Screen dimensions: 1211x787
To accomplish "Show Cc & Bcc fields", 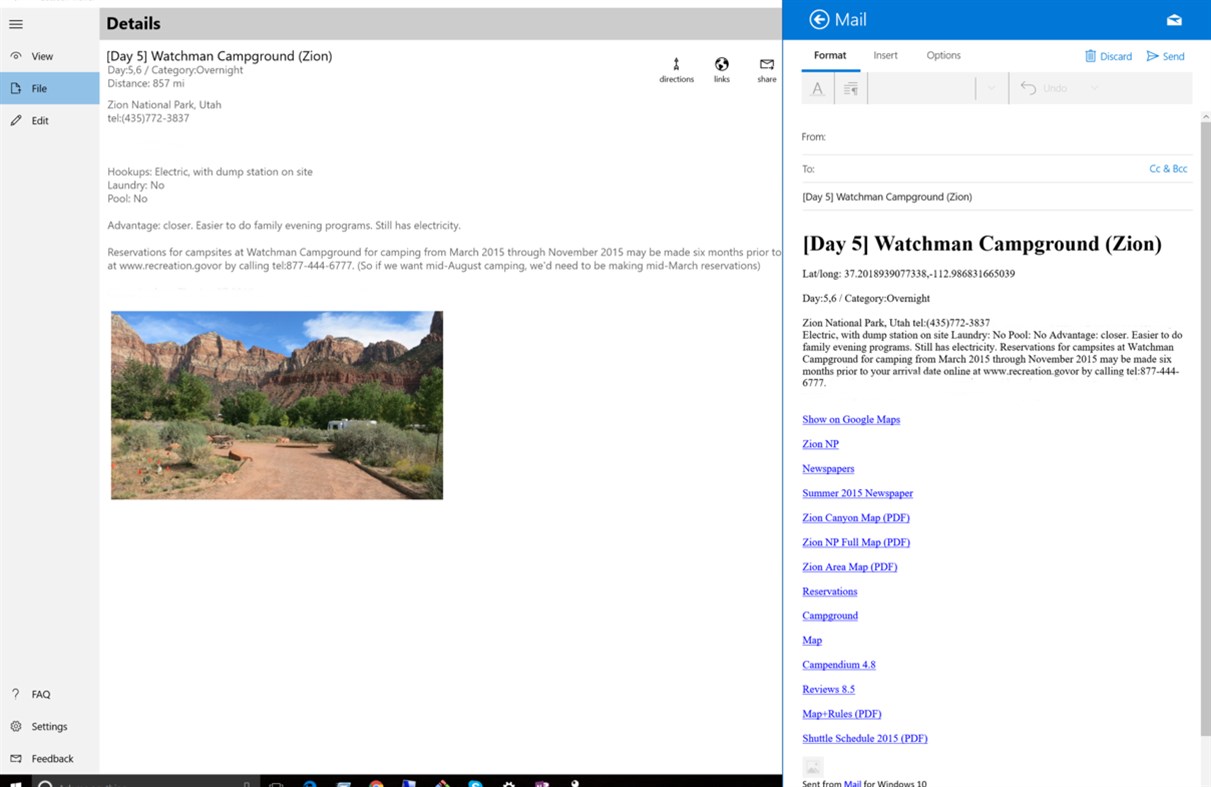I will 1168,169.
